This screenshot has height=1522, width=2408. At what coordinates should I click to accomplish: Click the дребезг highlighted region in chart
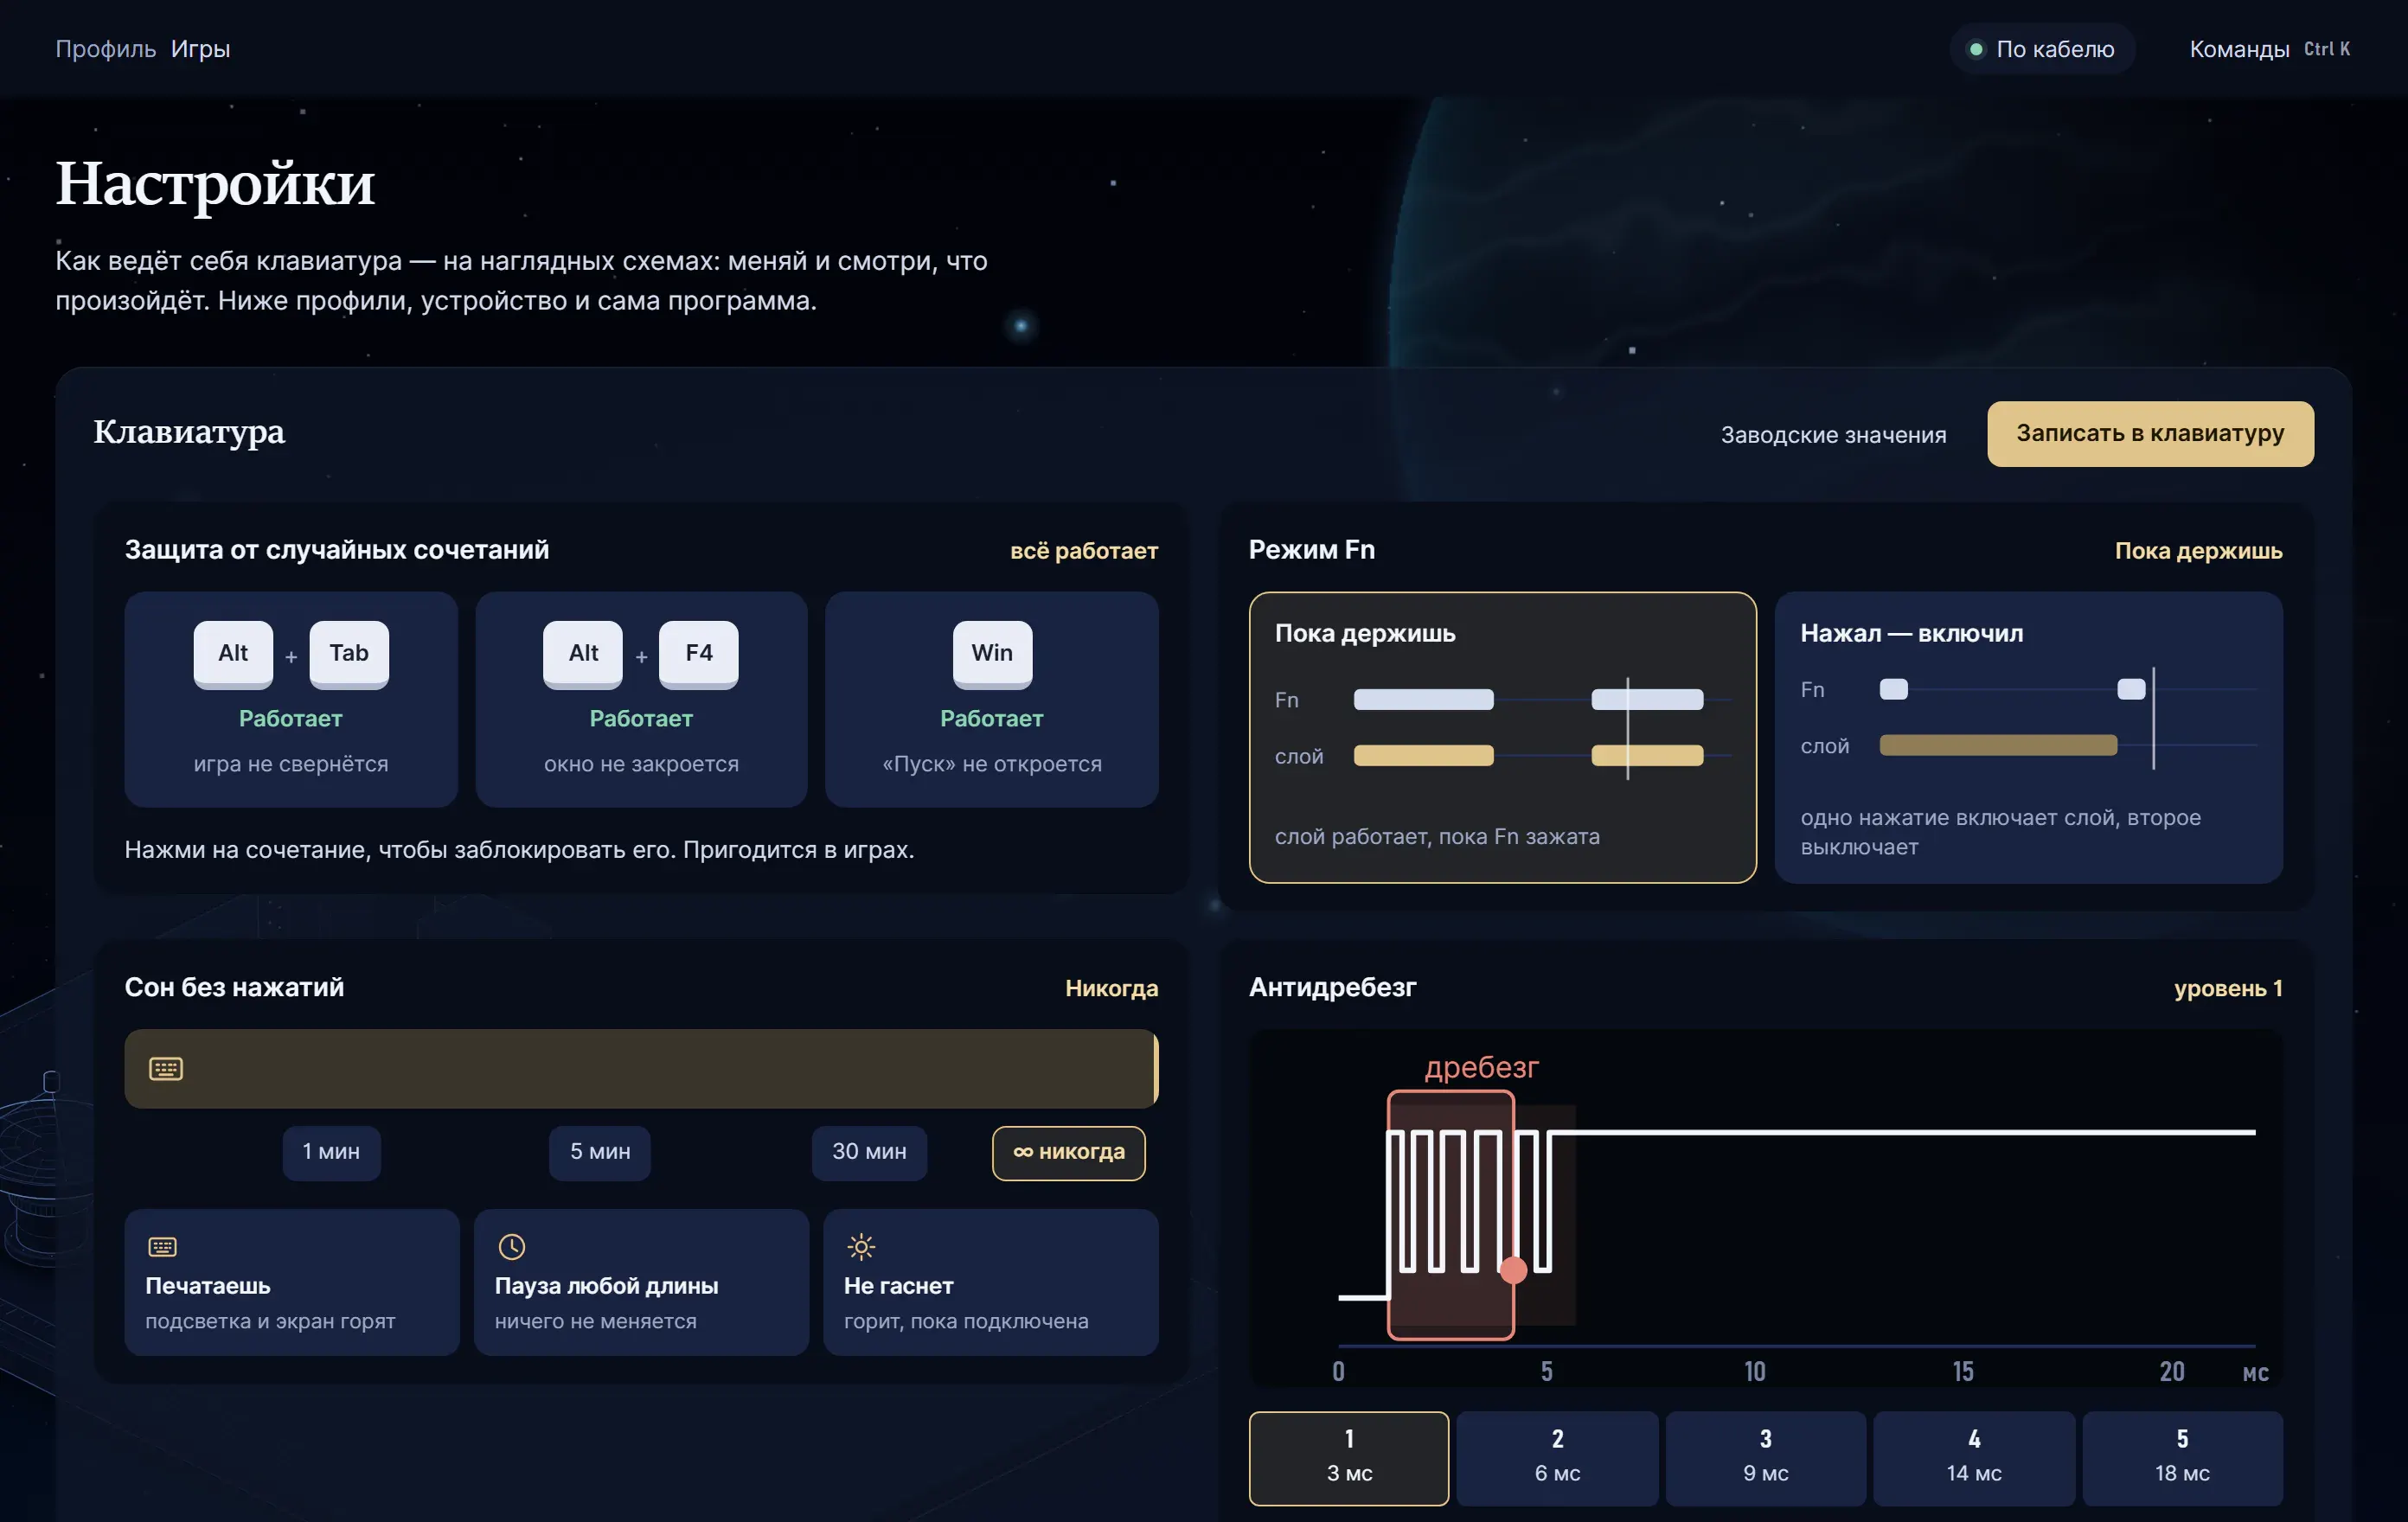coord(1450,1214)
